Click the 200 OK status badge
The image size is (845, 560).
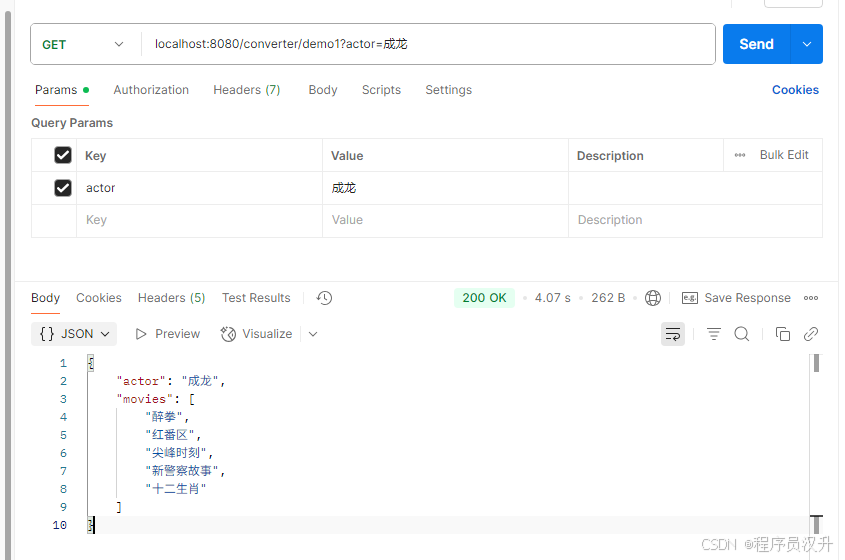pos(484,298)
